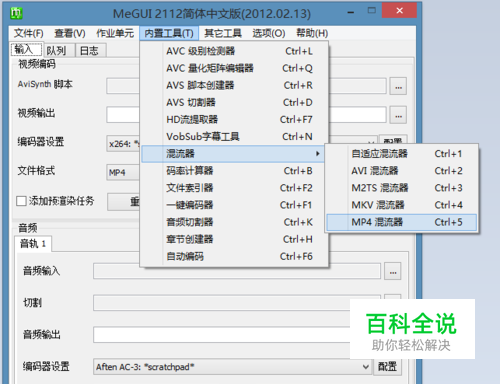Select the 音轨 1 tab

click(33, 244)
